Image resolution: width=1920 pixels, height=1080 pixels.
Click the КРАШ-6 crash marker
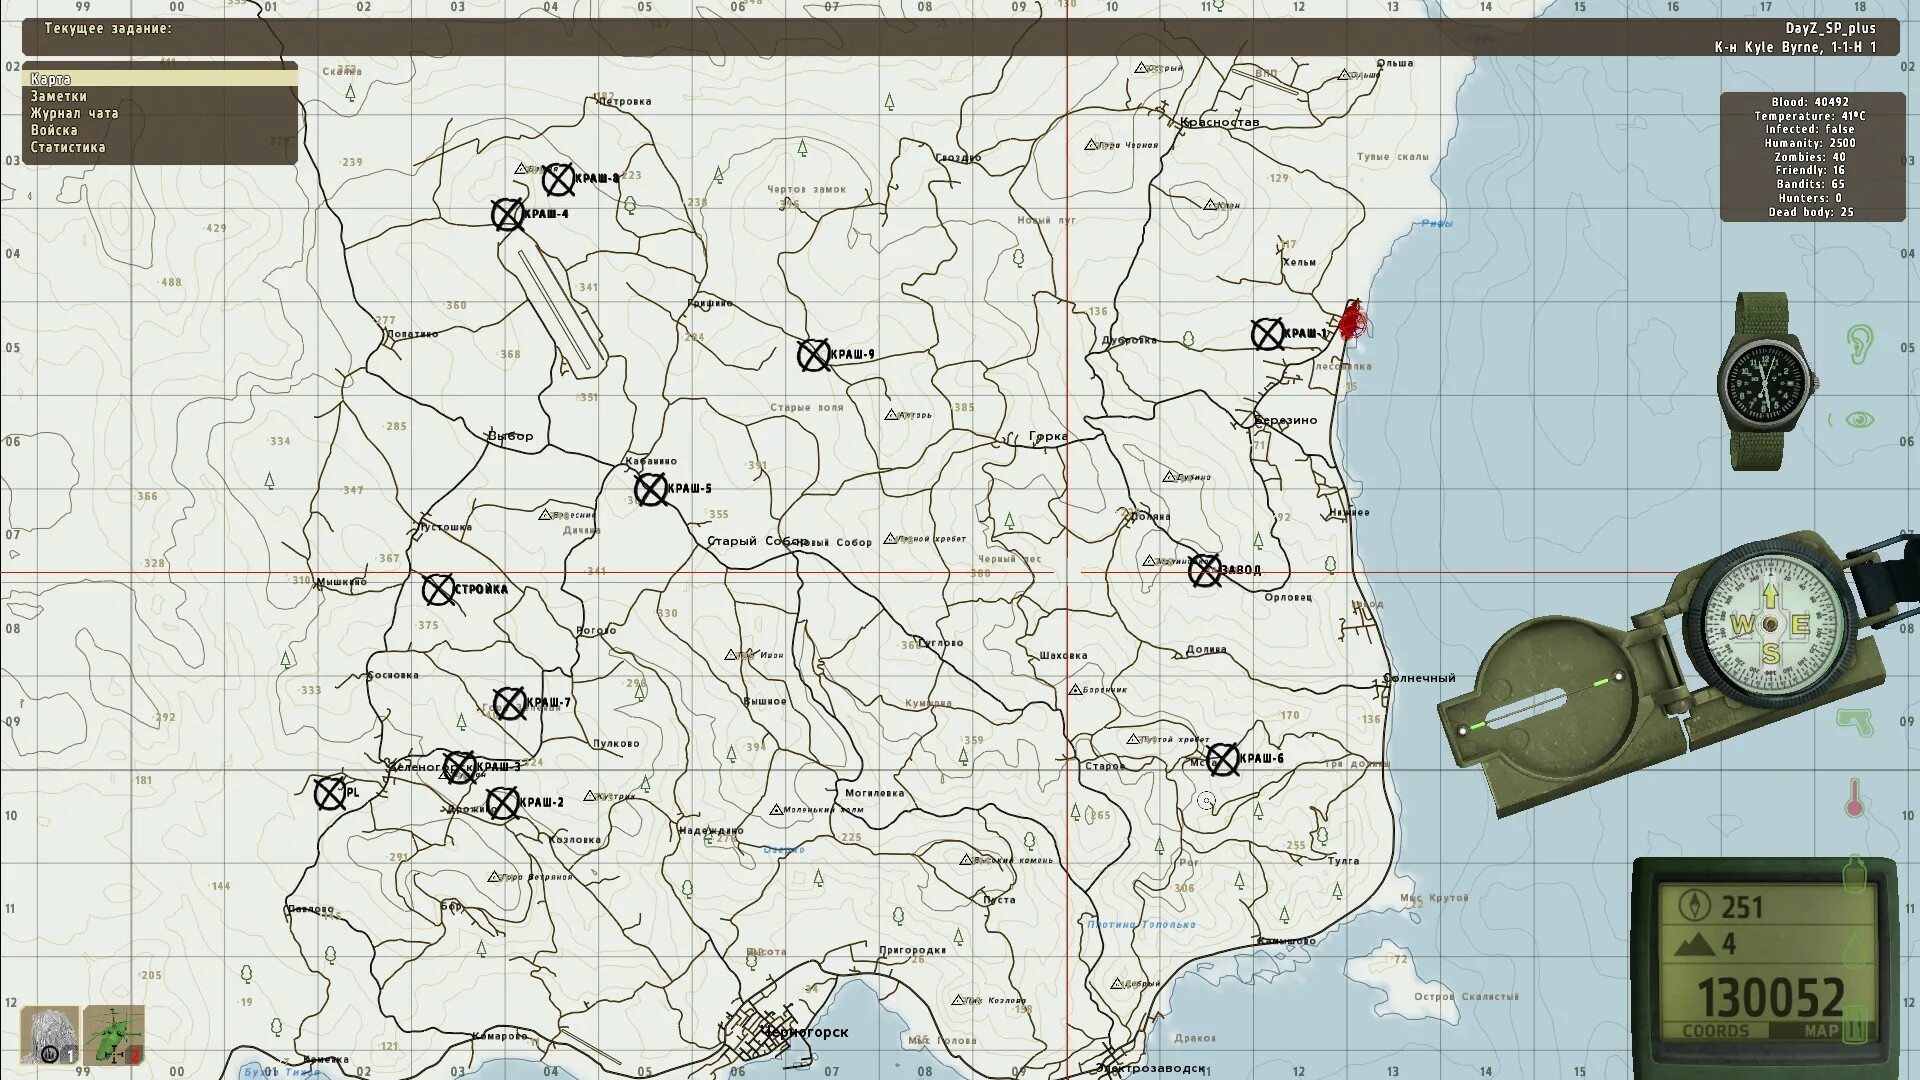(1222, 759)
